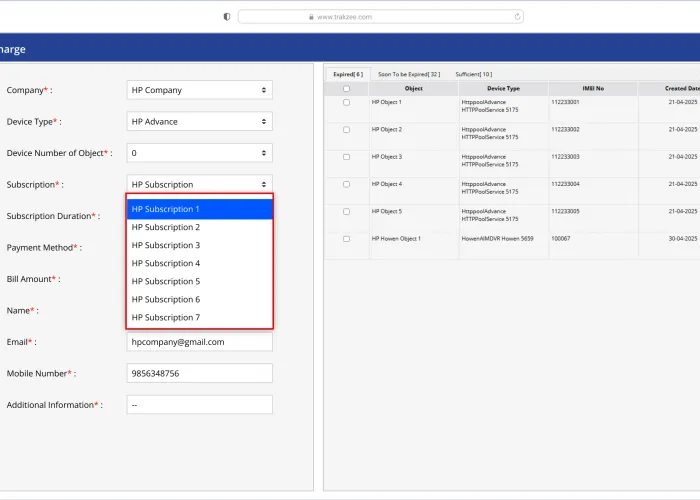Open the Company dropdown showing HP Company
The image size is (700, 500).
pos(199,90)
